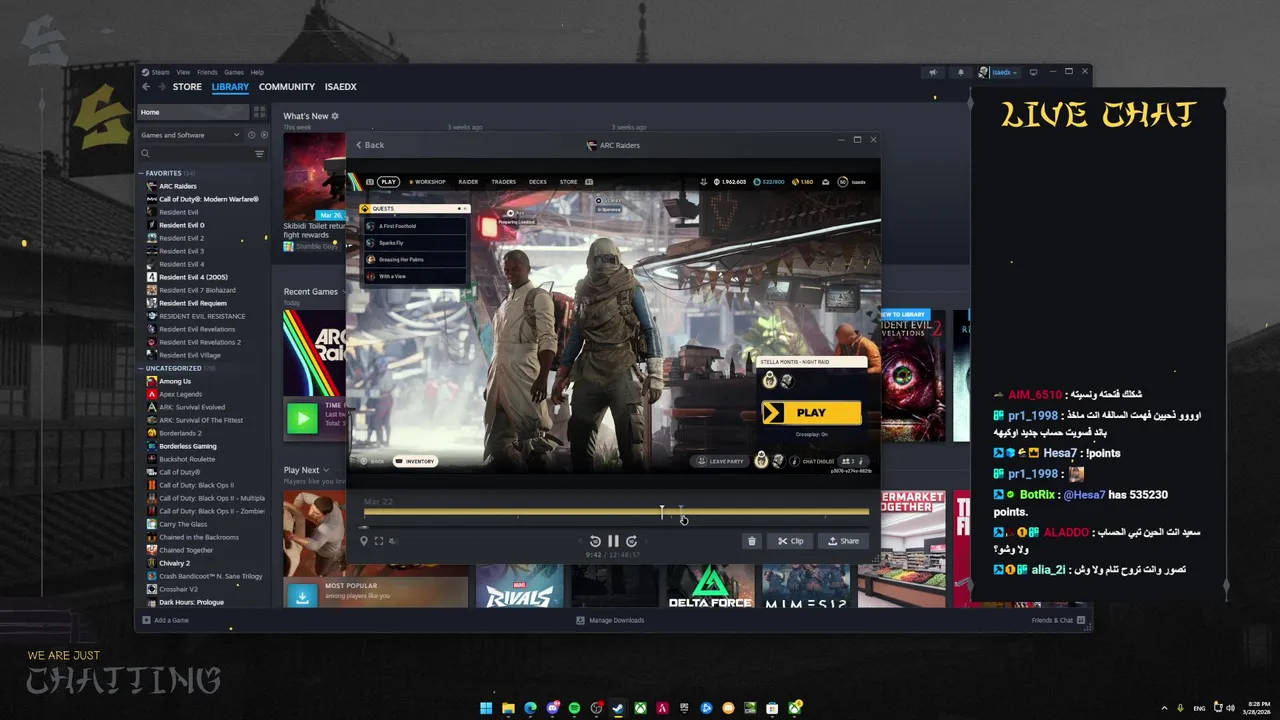Screen dimensions: 1280x720
Task: Select ARC Raiders in favorites list
Action: (178, 186)
